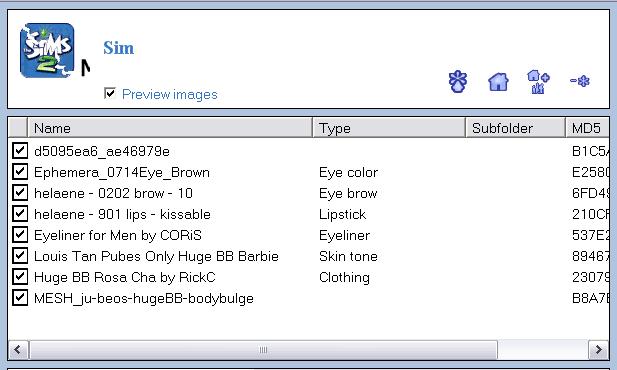The image size is (617, 370).
Task: Toggle checkbox for helaene - 0202 brow - 10
Action: click(x=20, y=192)
